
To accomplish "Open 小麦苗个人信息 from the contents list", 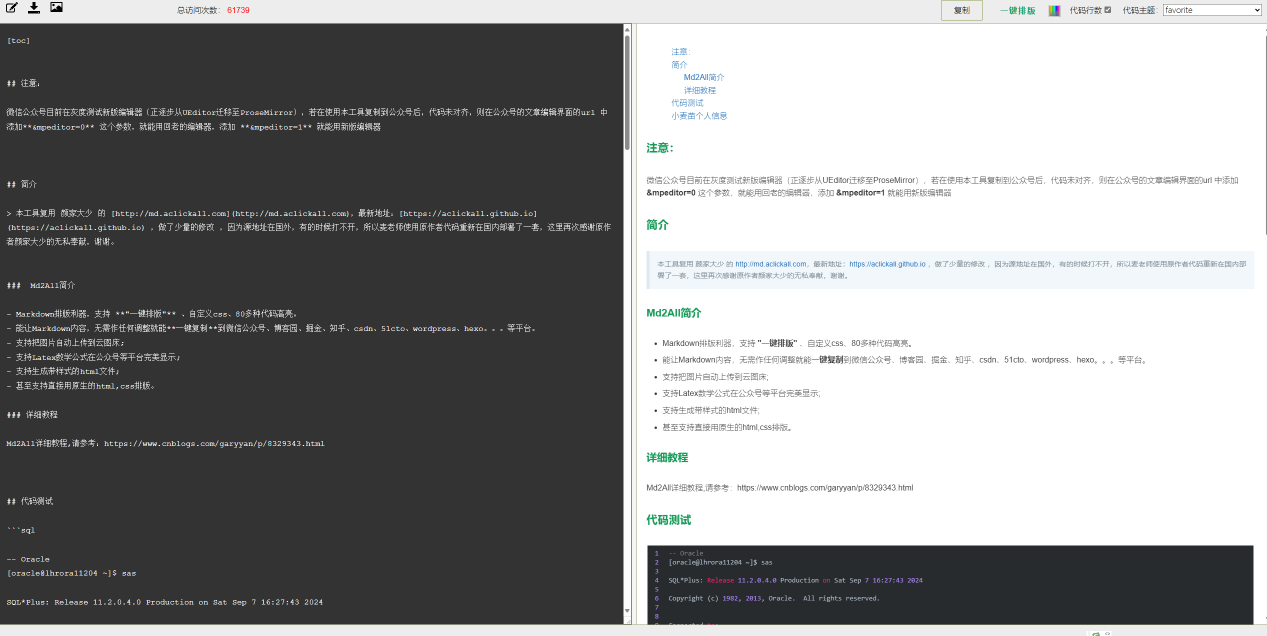I will [x=699, y=116].
